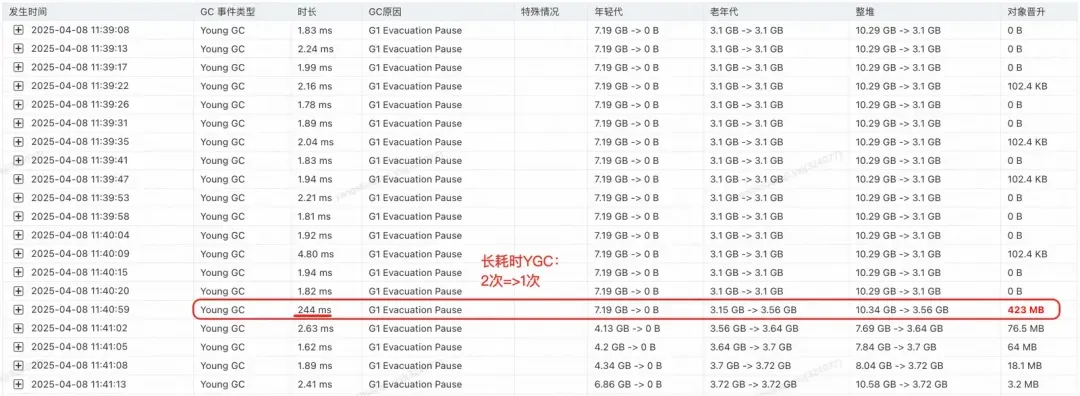Click the 7.69 GB -> 3.64 GB heap cell
Image resolution: width=1080 pixels, height=396 pixels.
tap(900, 329)
